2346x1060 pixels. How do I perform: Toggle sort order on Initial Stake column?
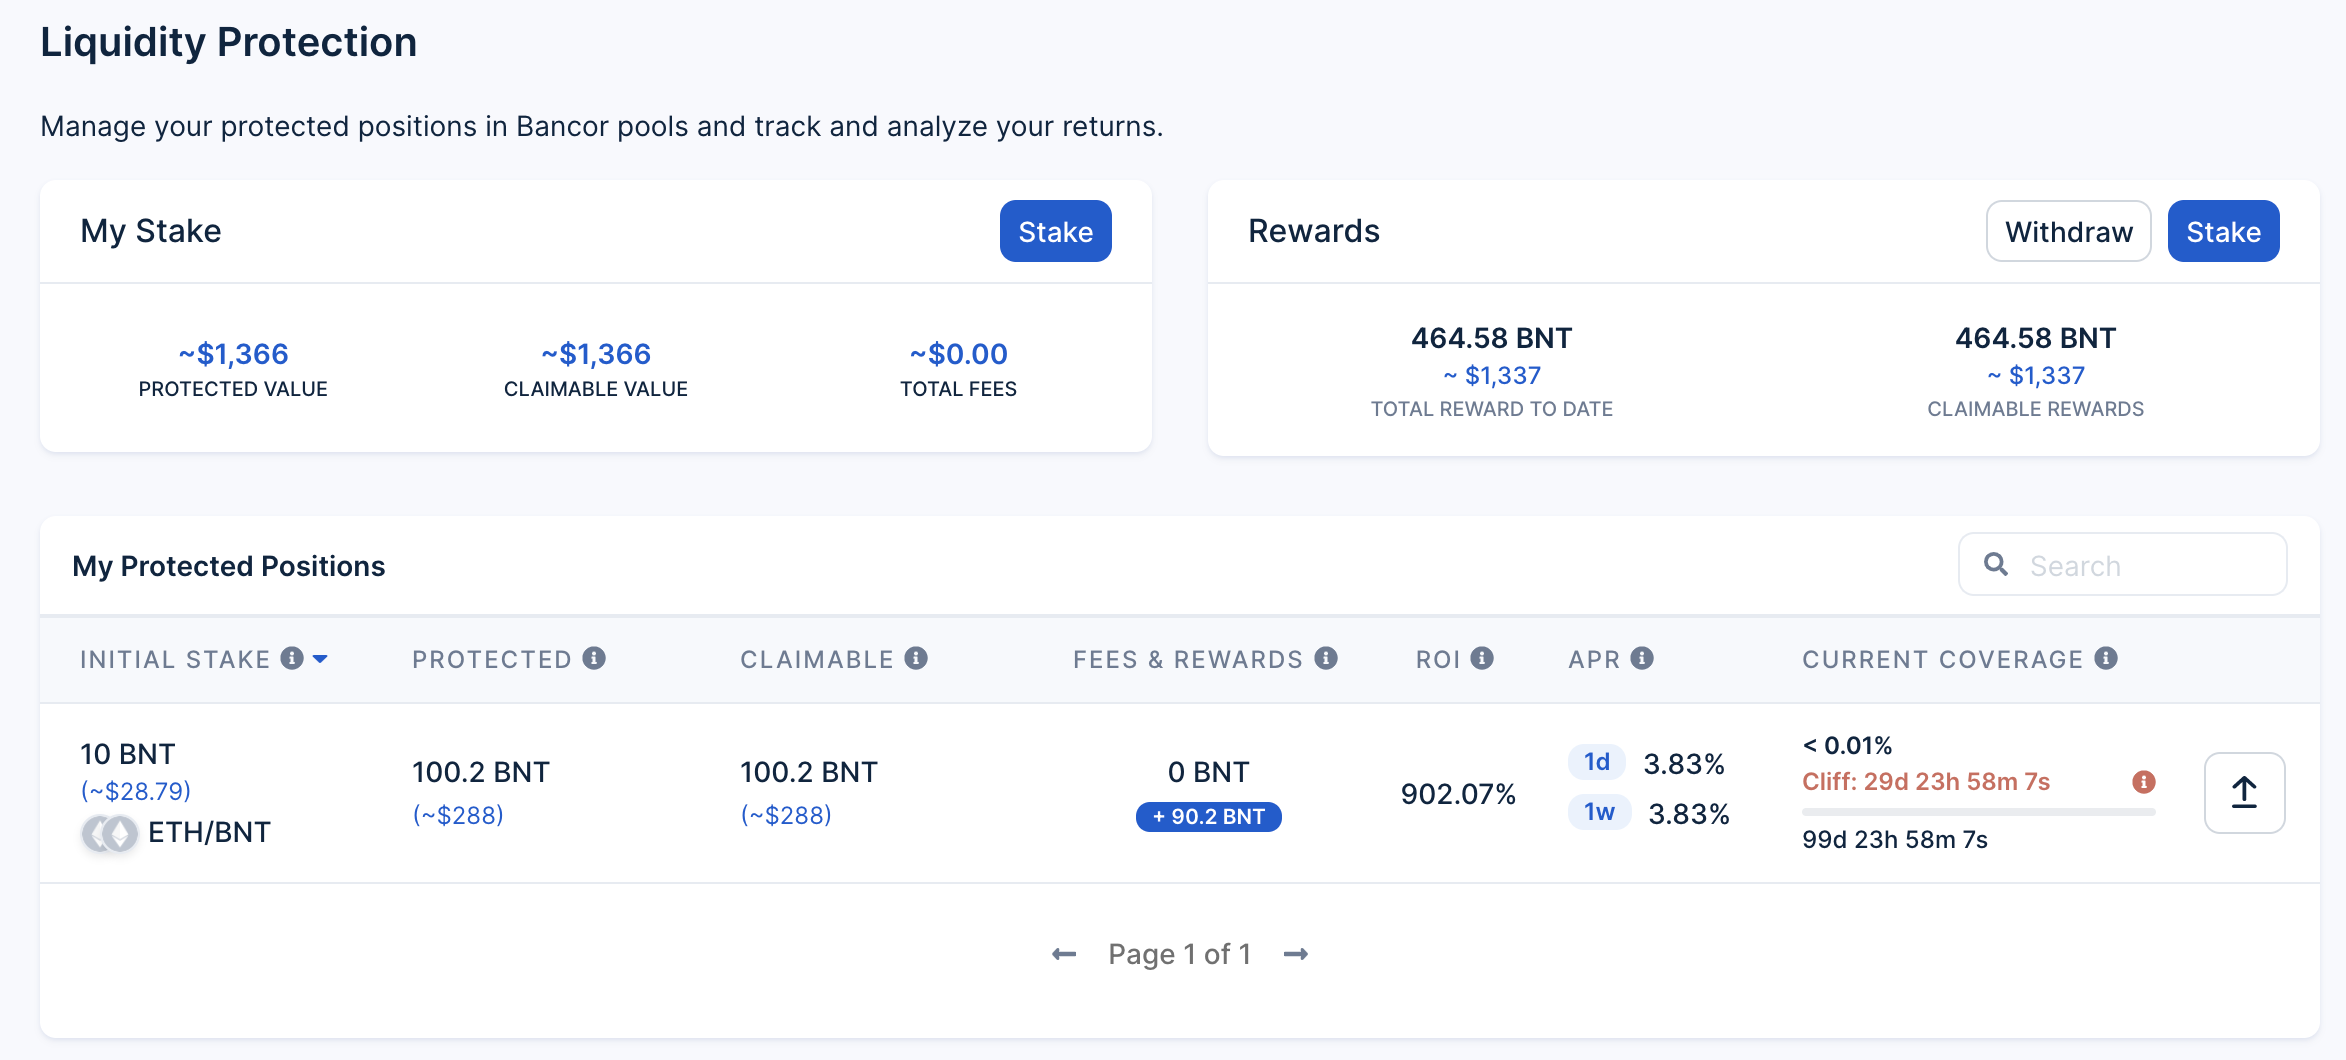175,658
